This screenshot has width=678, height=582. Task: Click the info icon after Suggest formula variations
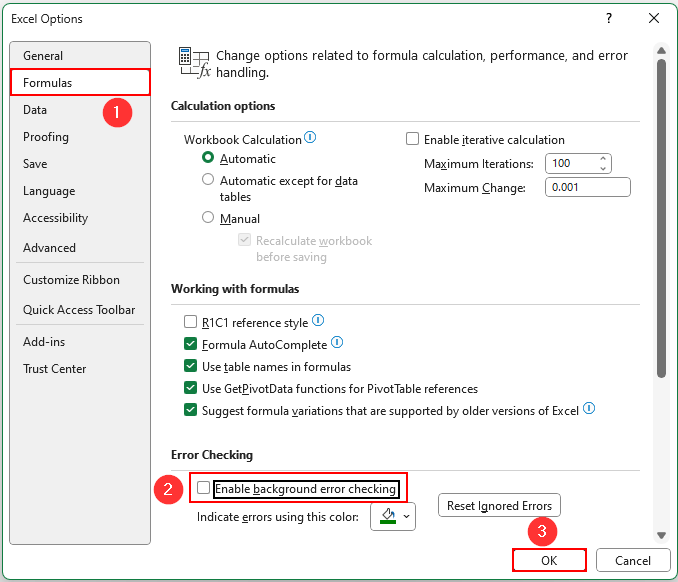[589, 408]
